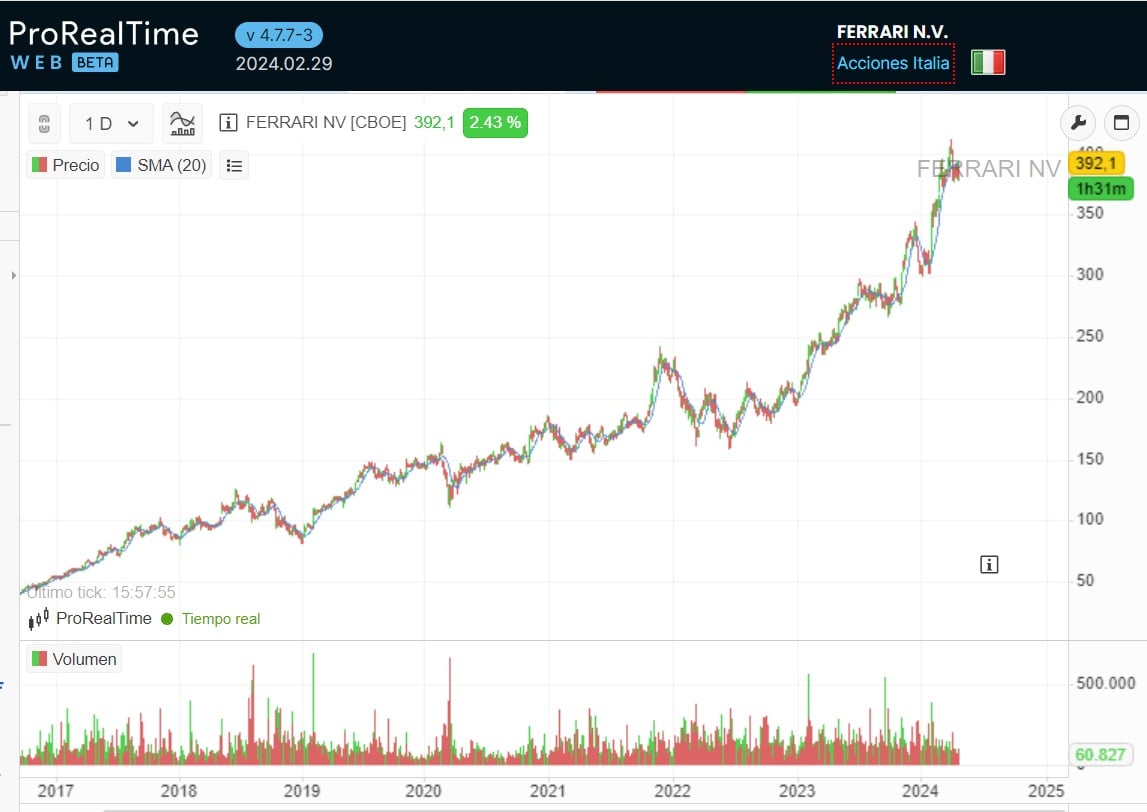Click the window layout icon top right

(x=1121, y=123)
